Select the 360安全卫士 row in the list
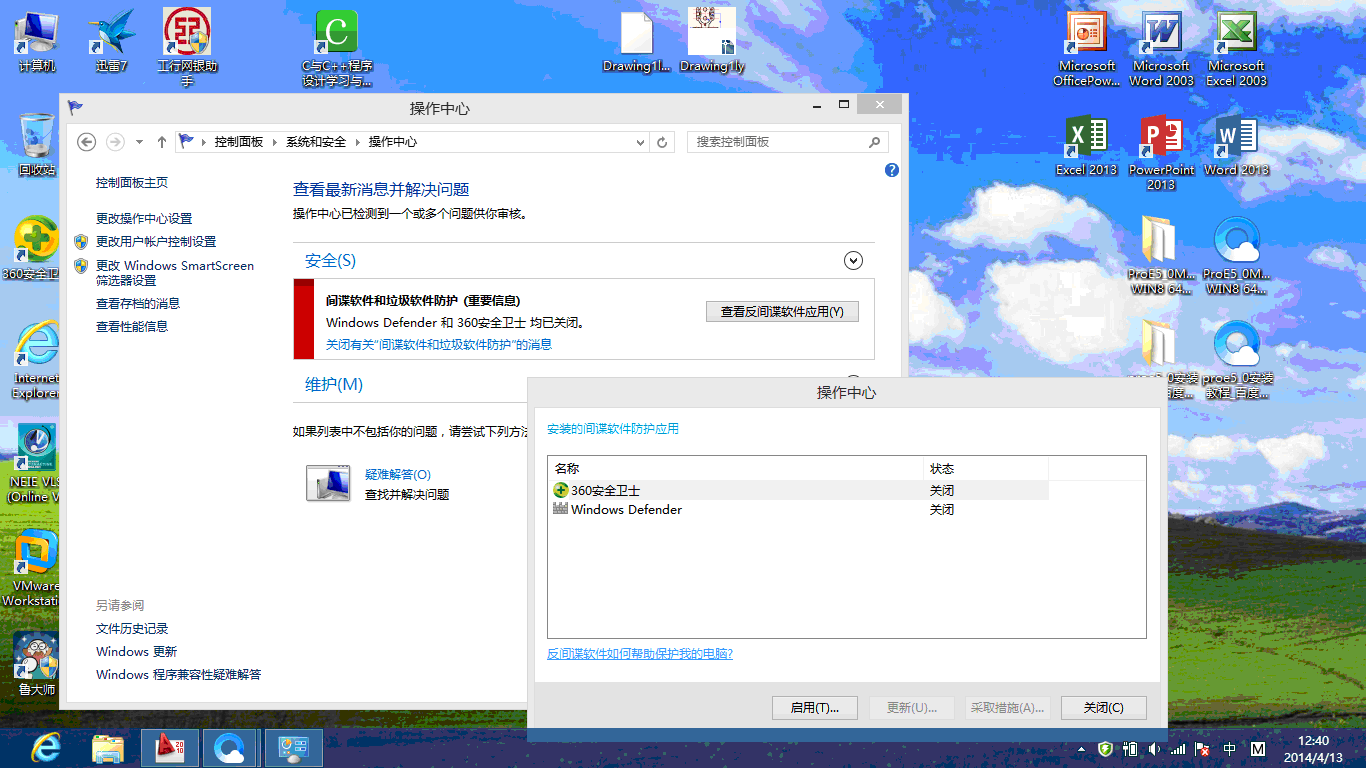 pos(798,490)
